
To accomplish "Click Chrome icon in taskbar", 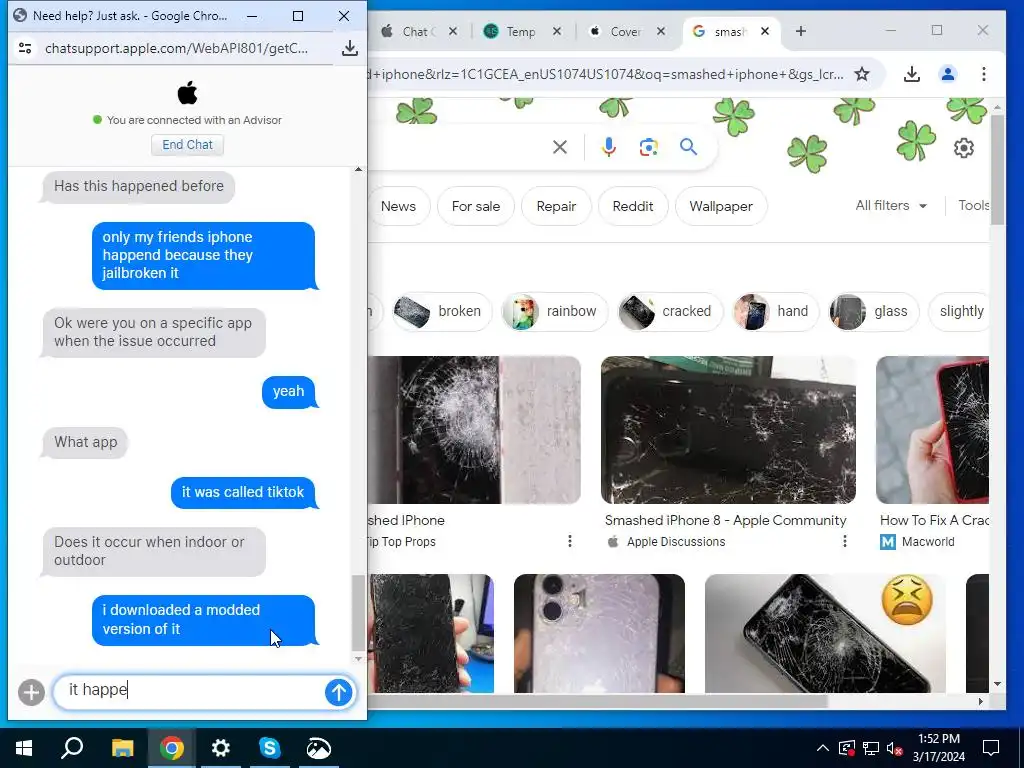I will point(171,748).
